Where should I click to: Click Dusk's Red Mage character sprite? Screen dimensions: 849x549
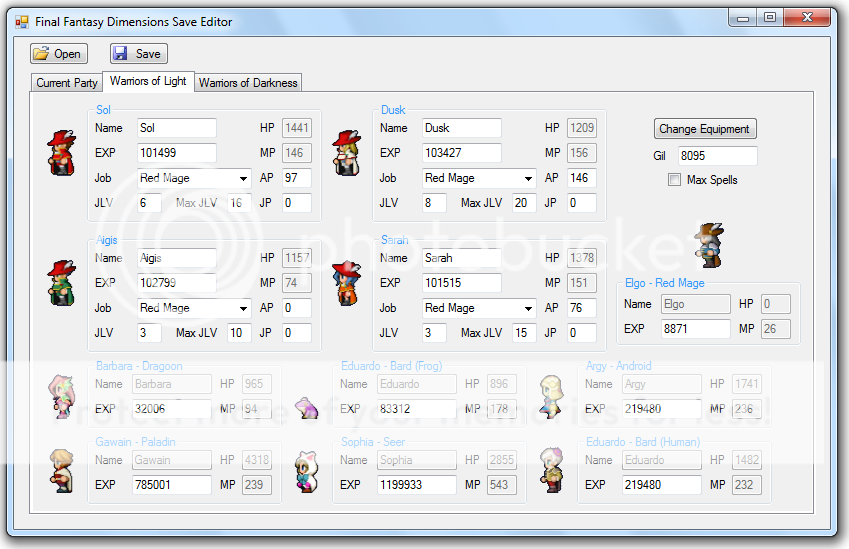point(346,152)
